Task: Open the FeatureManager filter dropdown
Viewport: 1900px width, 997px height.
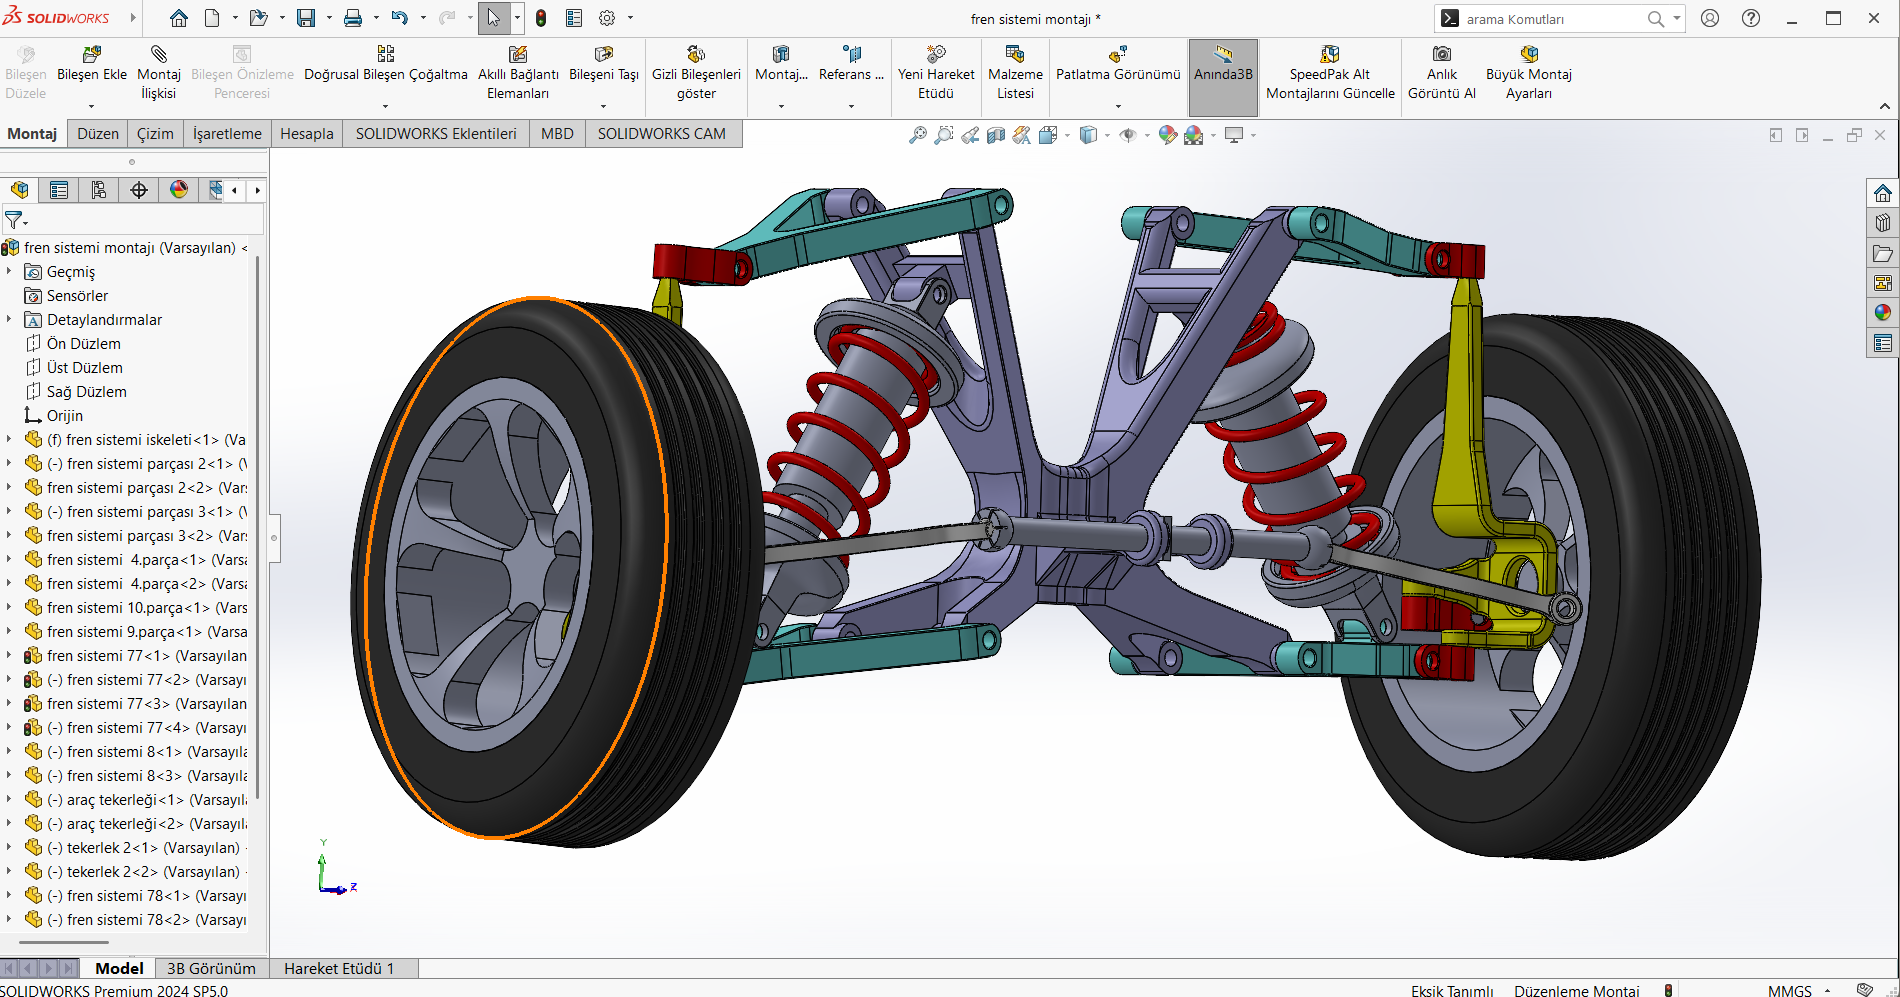Action: click(x=16, y=220)
